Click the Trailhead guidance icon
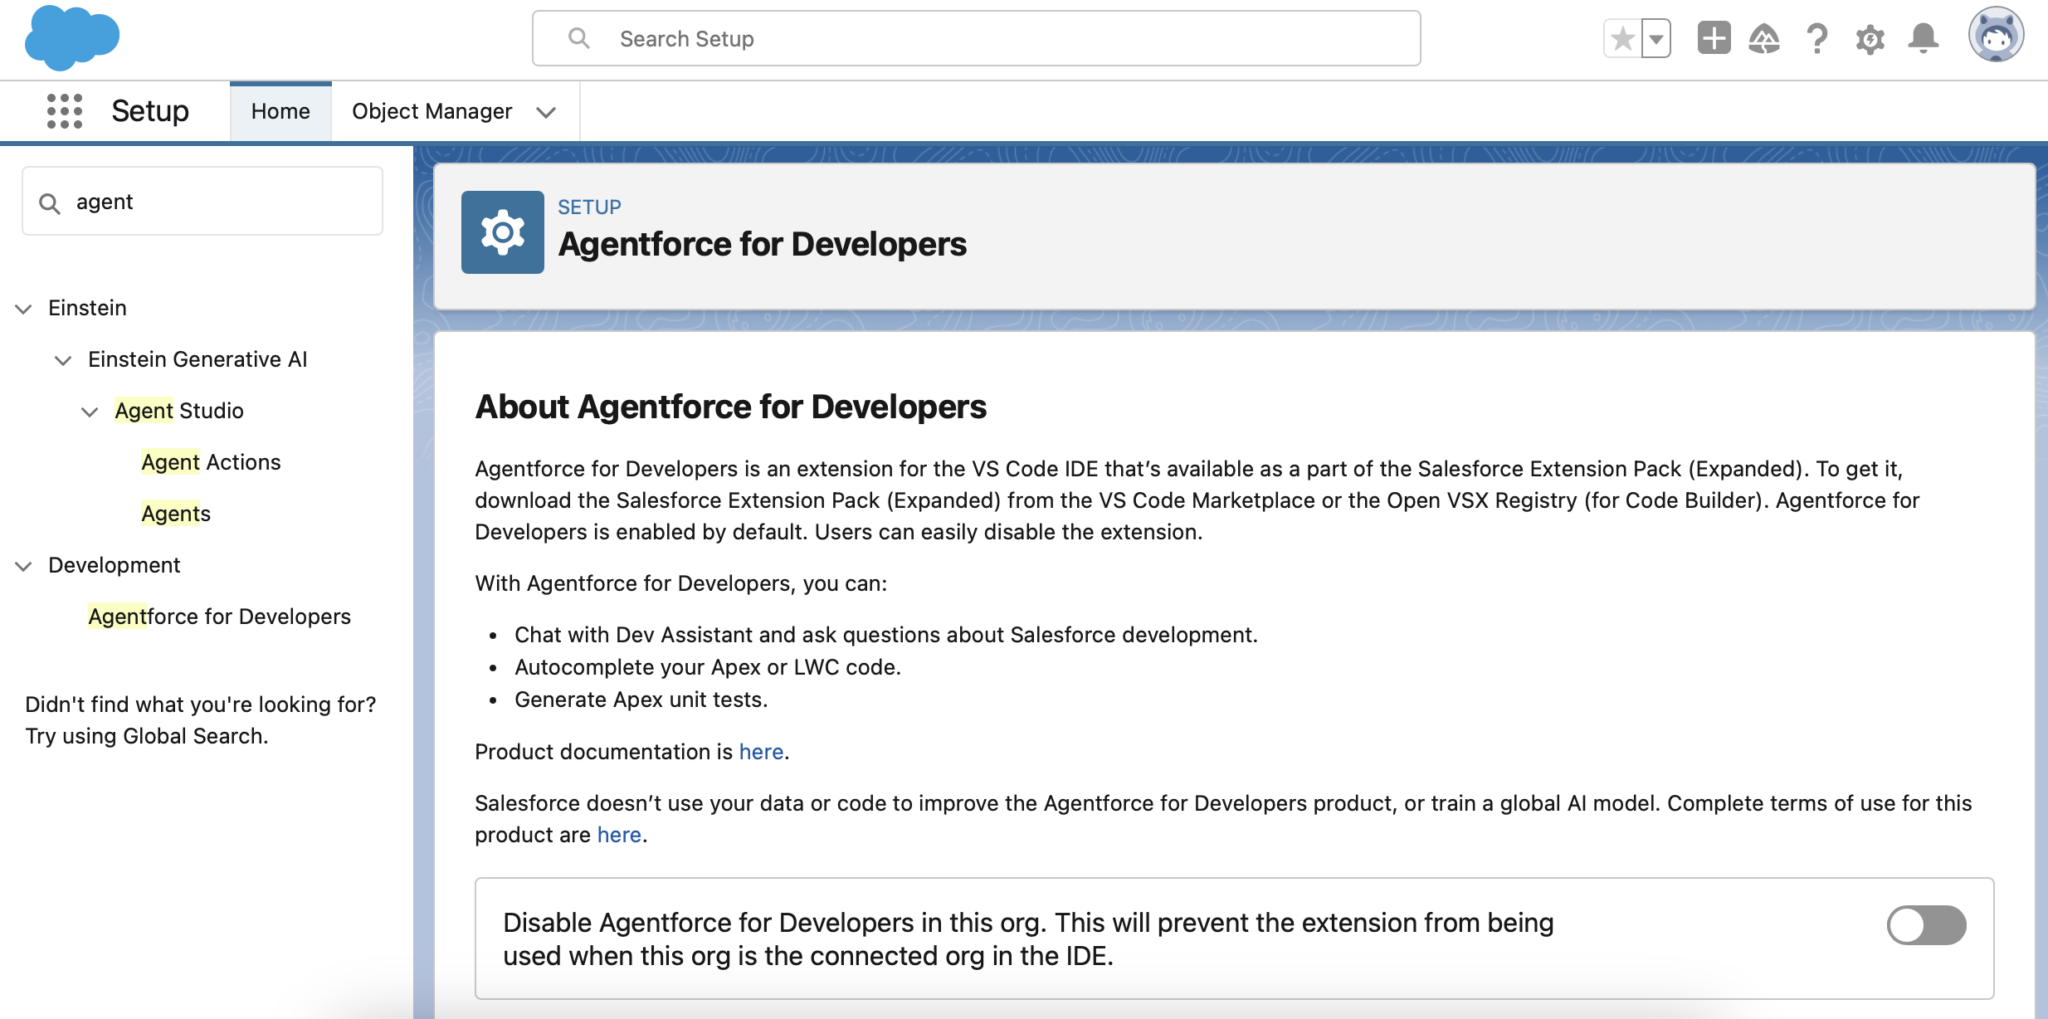 1764,38
